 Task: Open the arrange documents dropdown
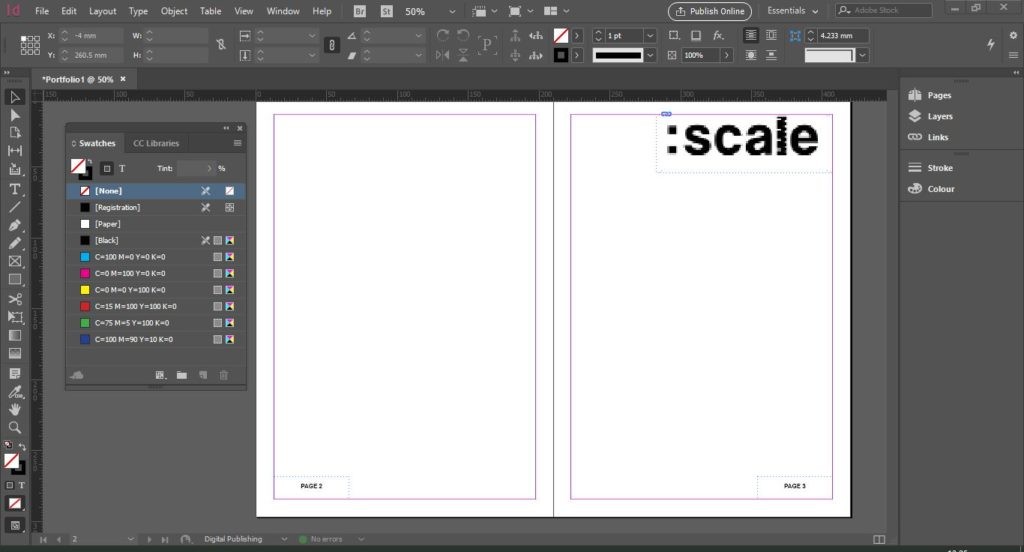tap(556, 11)
